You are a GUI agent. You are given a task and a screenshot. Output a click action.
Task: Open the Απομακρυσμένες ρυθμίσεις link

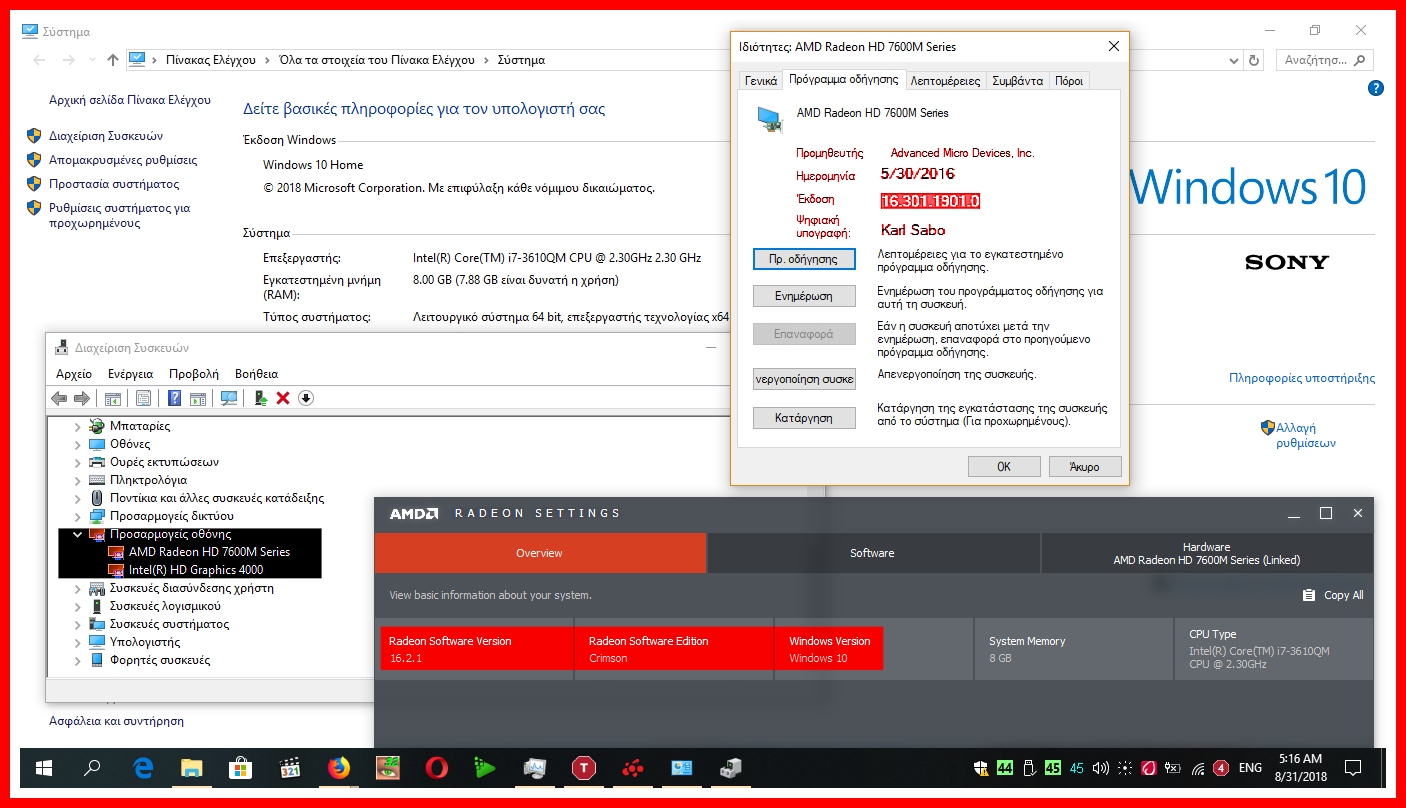123,160
